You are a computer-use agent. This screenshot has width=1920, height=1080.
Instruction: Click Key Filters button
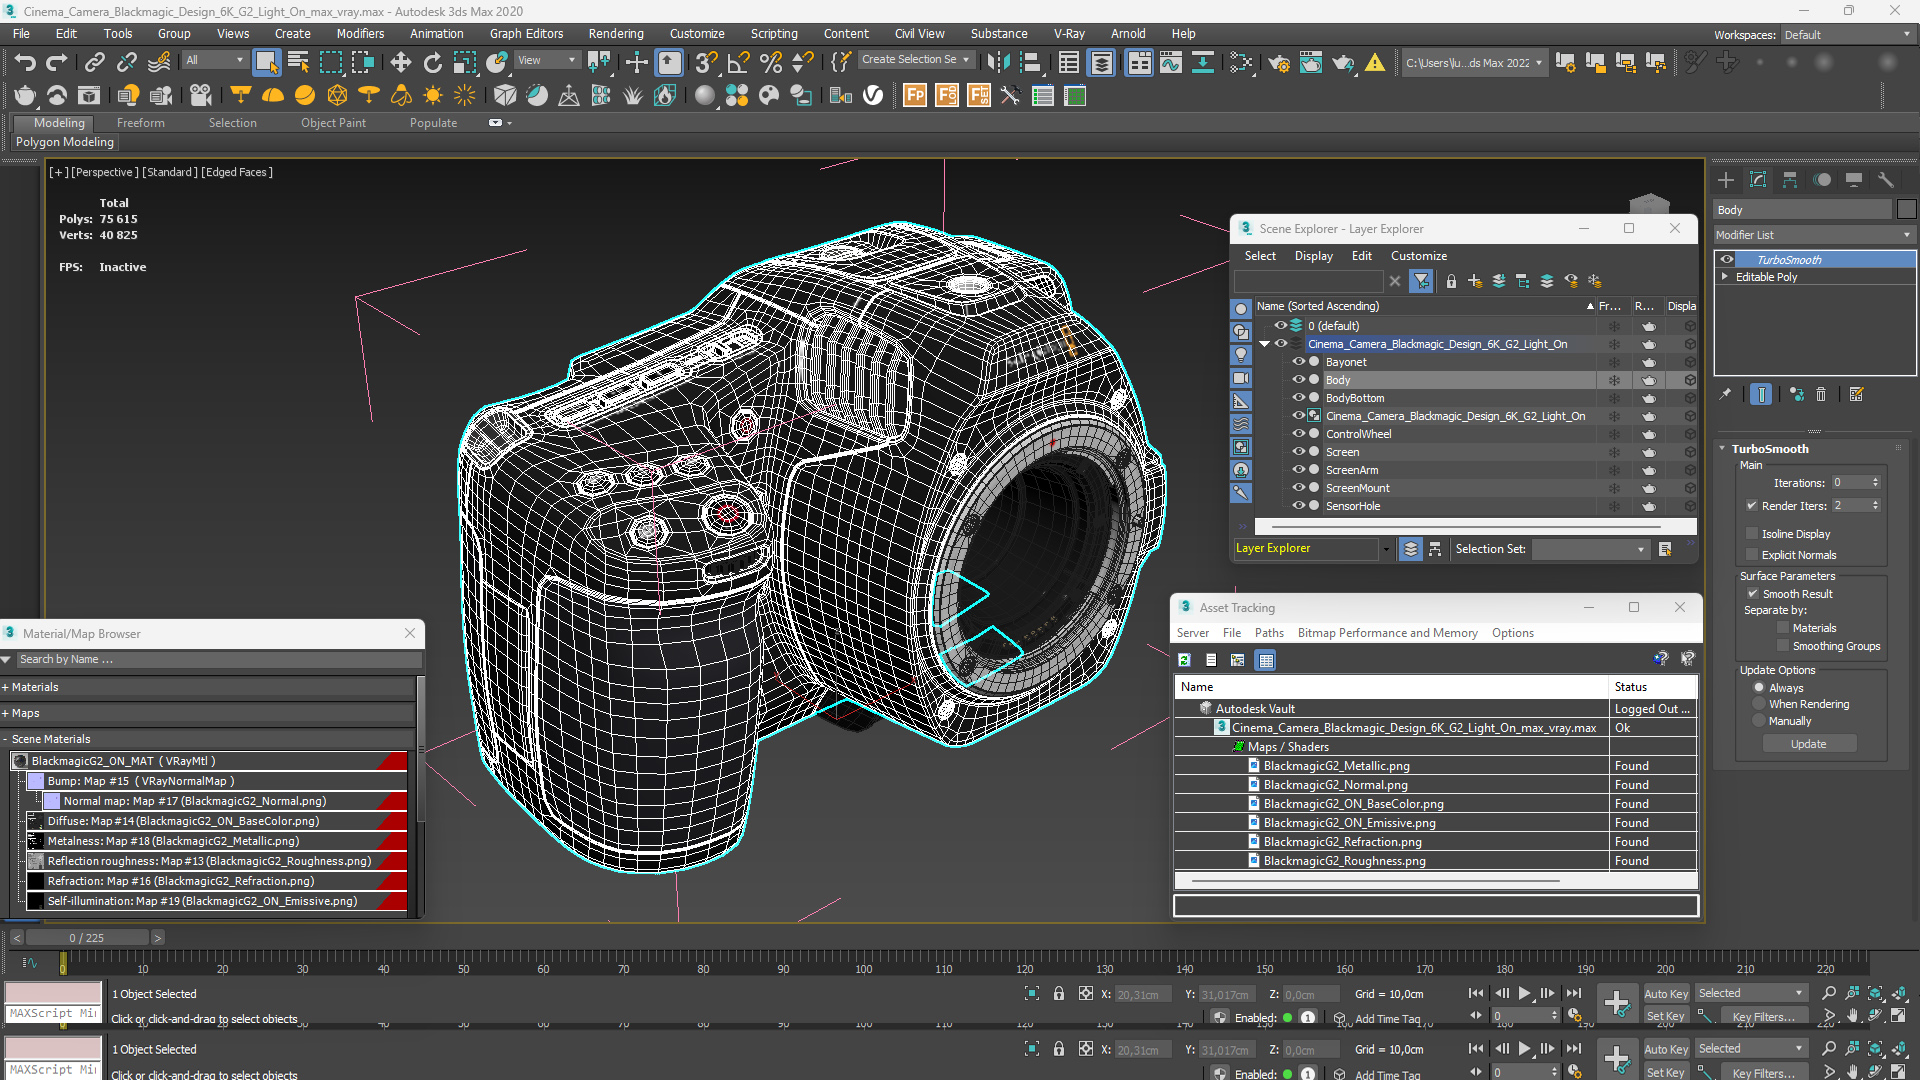(1764, 1016)
